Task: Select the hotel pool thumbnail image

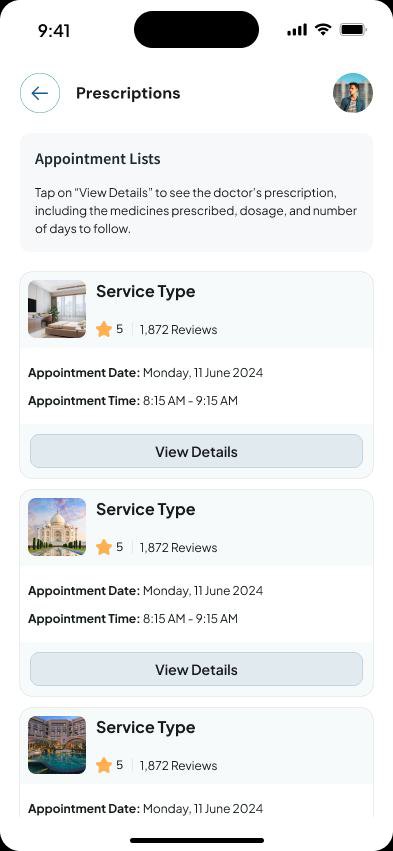Action: coord(57,745)
